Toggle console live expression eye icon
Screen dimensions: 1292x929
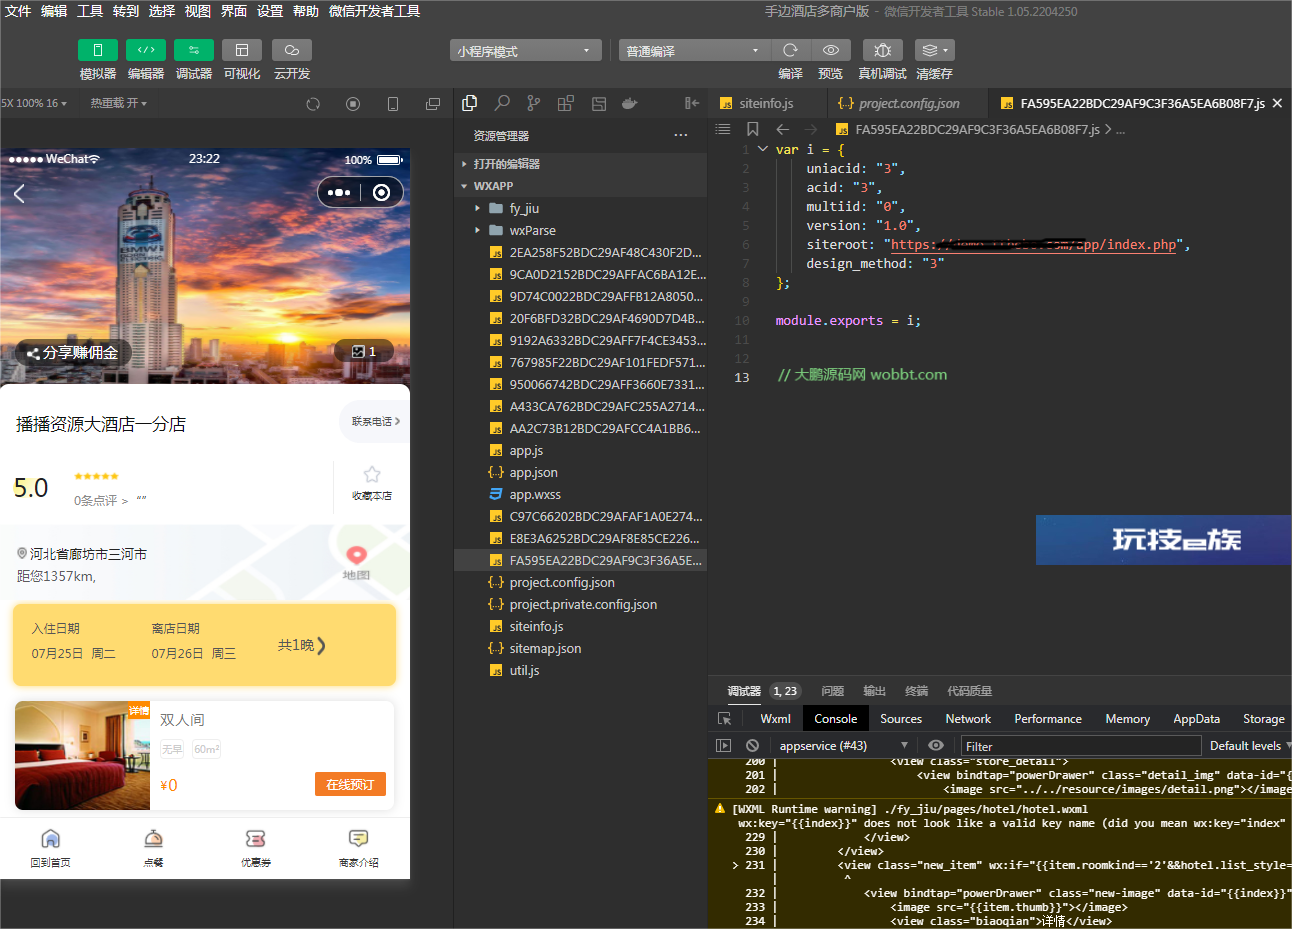click(935, 746)
